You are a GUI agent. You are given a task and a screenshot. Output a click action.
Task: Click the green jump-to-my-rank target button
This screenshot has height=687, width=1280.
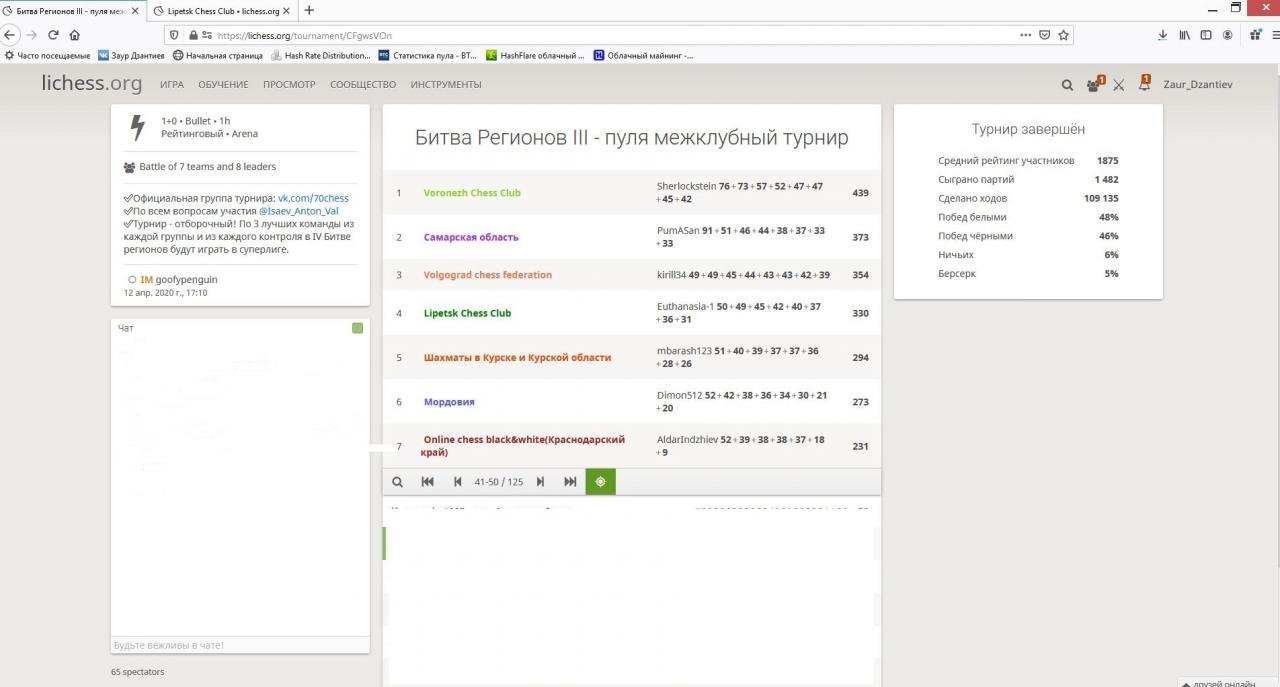pos(600,482)
